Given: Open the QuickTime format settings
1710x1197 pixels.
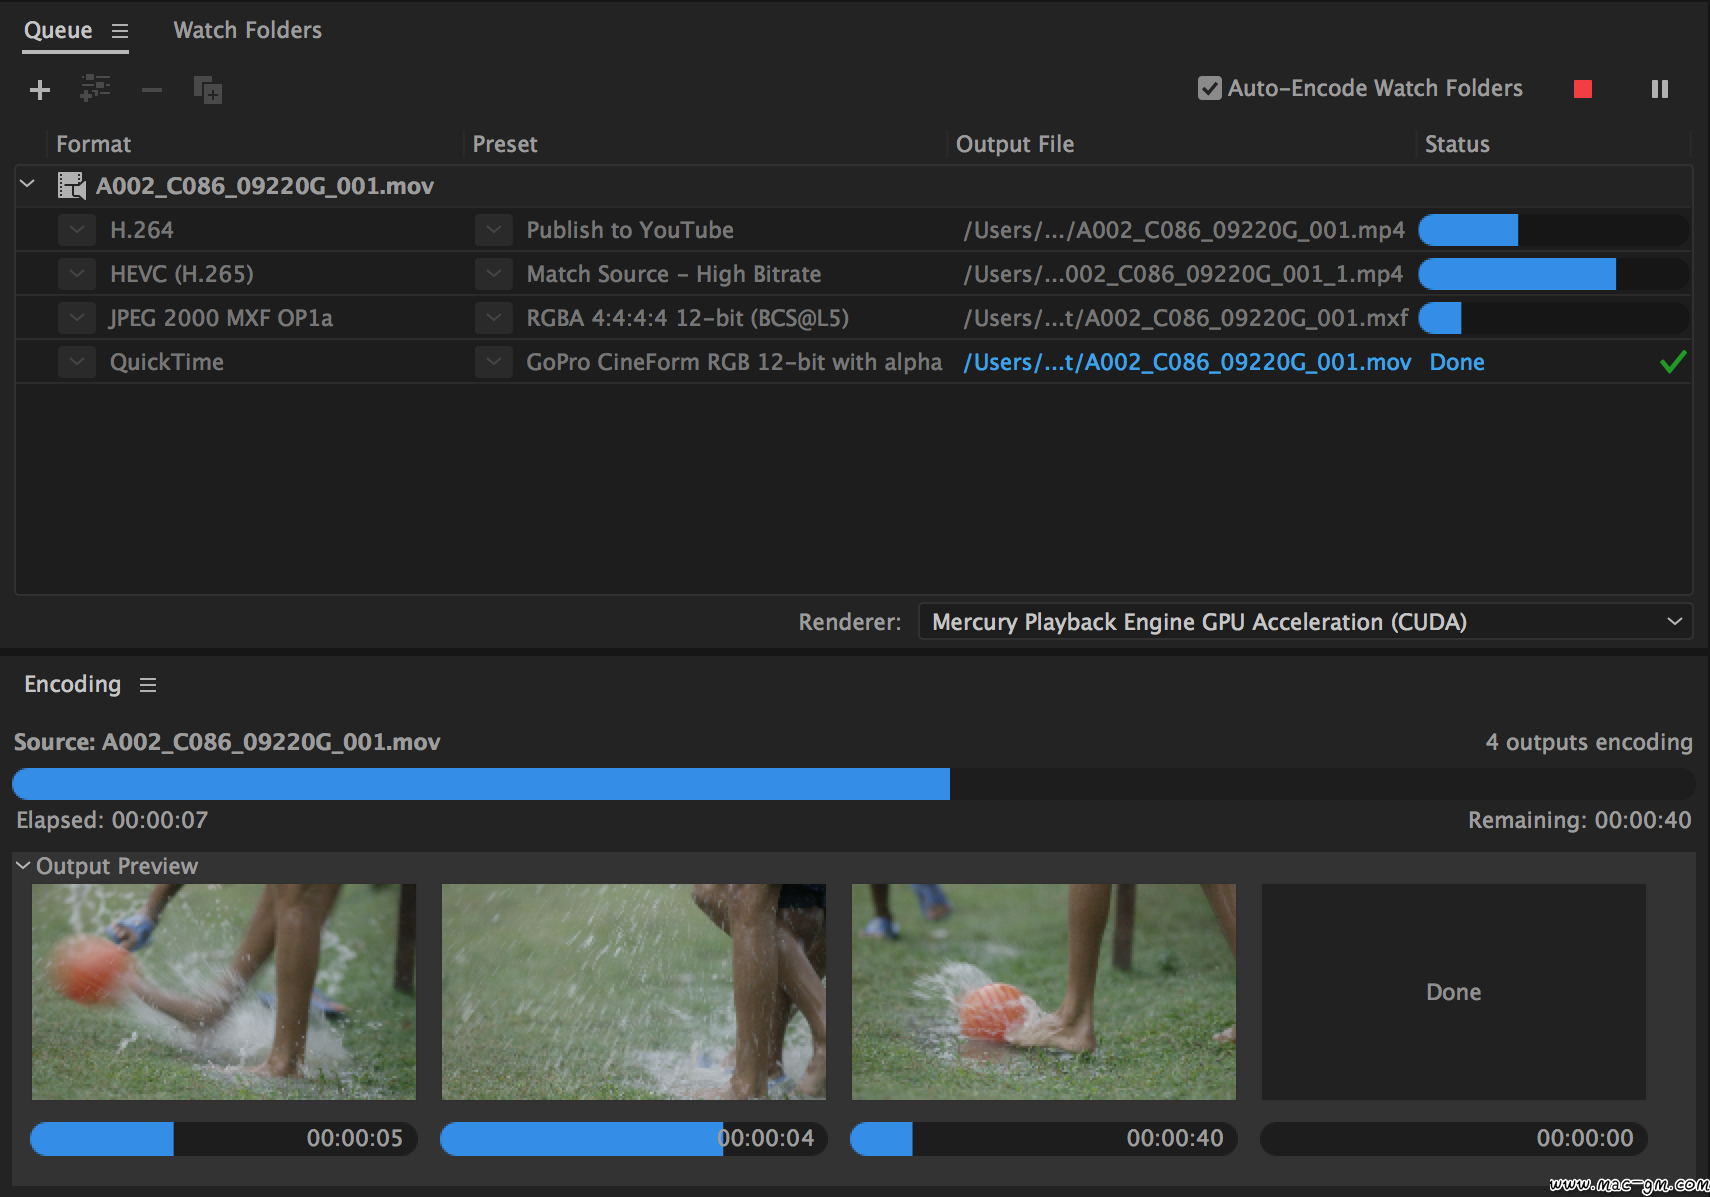Looking at the screenshot, I should [x=167, y=362].
